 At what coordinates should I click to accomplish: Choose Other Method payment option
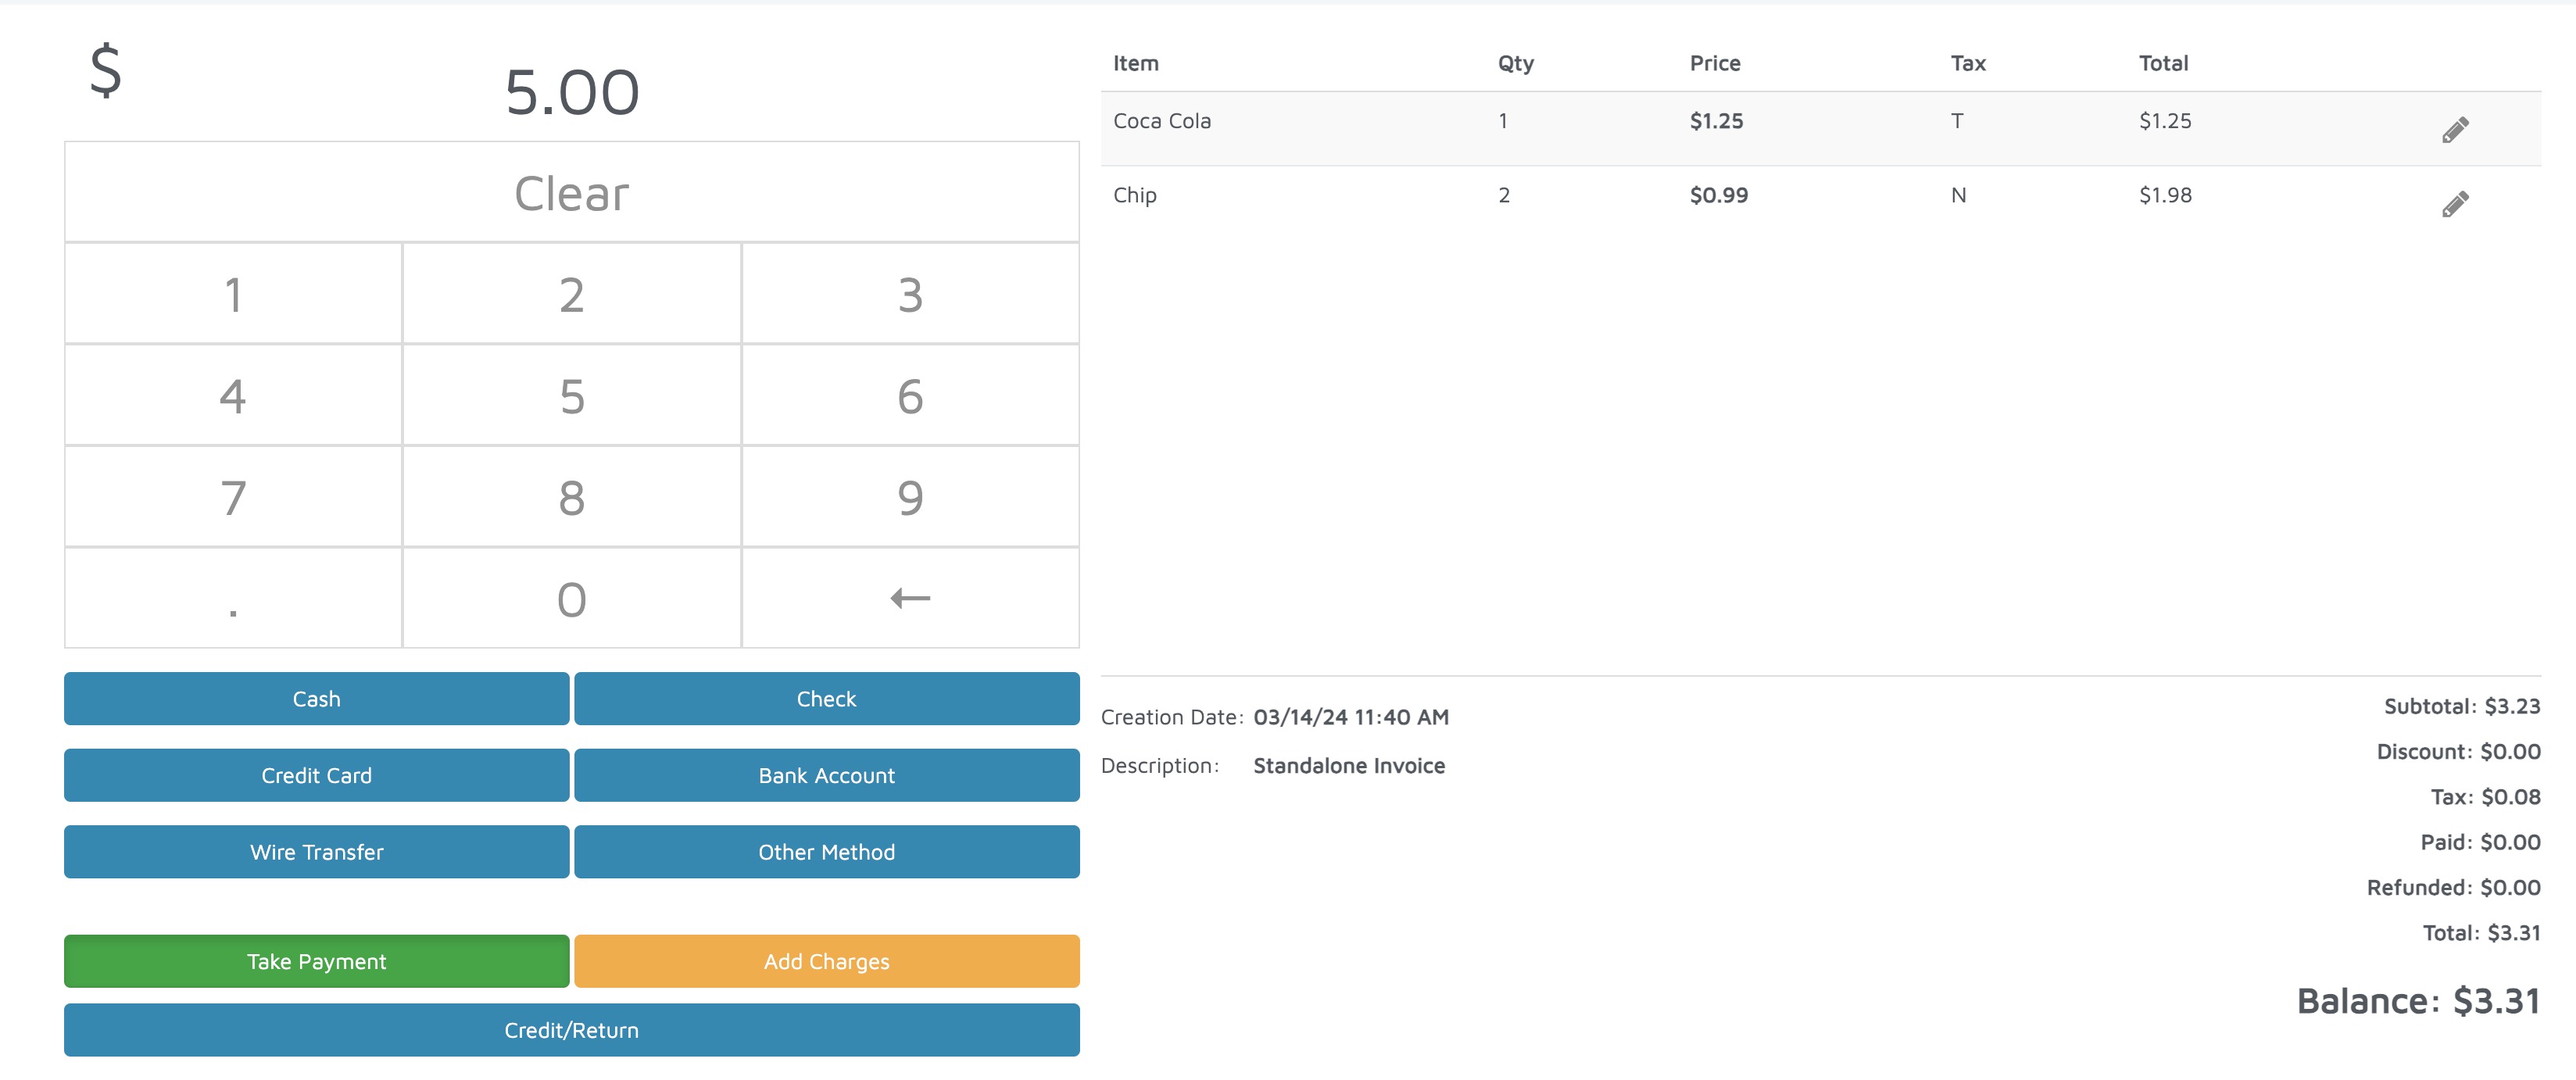[826, 852]
